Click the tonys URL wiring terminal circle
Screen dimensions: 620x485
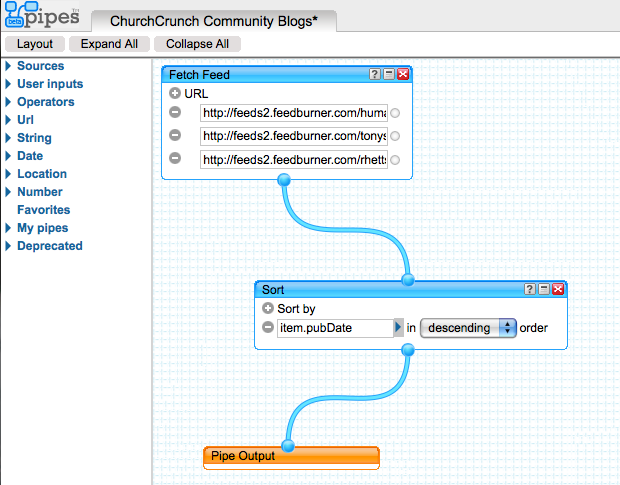pos(395,136)
